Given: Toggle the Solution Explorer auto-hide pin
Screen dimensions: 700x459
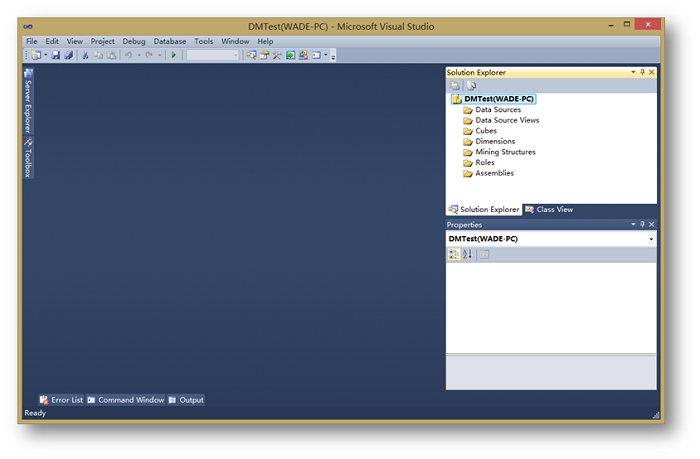Looking at the screenshot, I should click(x=642, y=72).
